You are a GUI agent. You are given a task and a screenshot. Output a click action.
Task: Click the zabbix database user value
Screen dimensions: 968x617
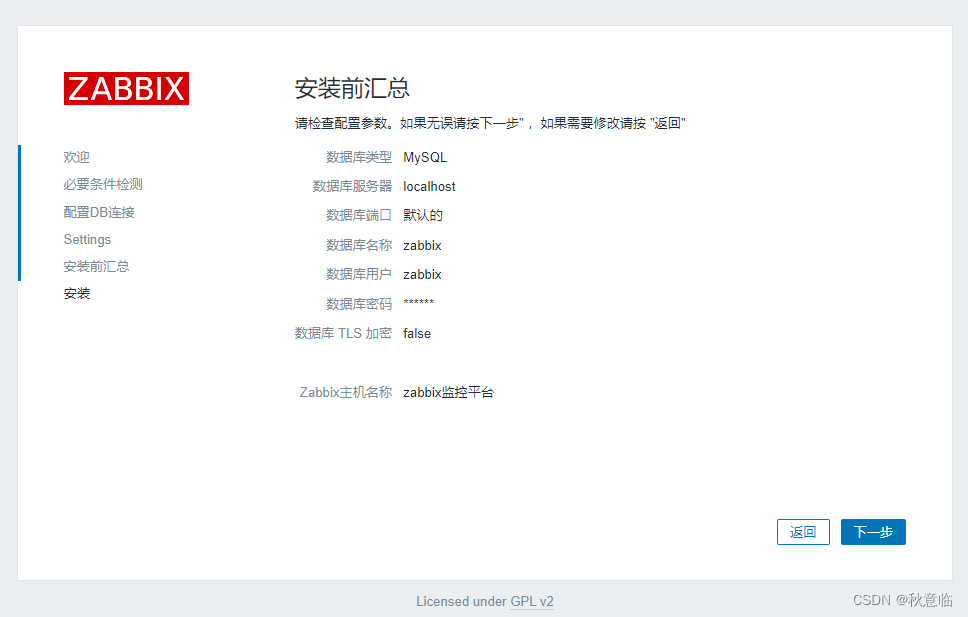422,274
